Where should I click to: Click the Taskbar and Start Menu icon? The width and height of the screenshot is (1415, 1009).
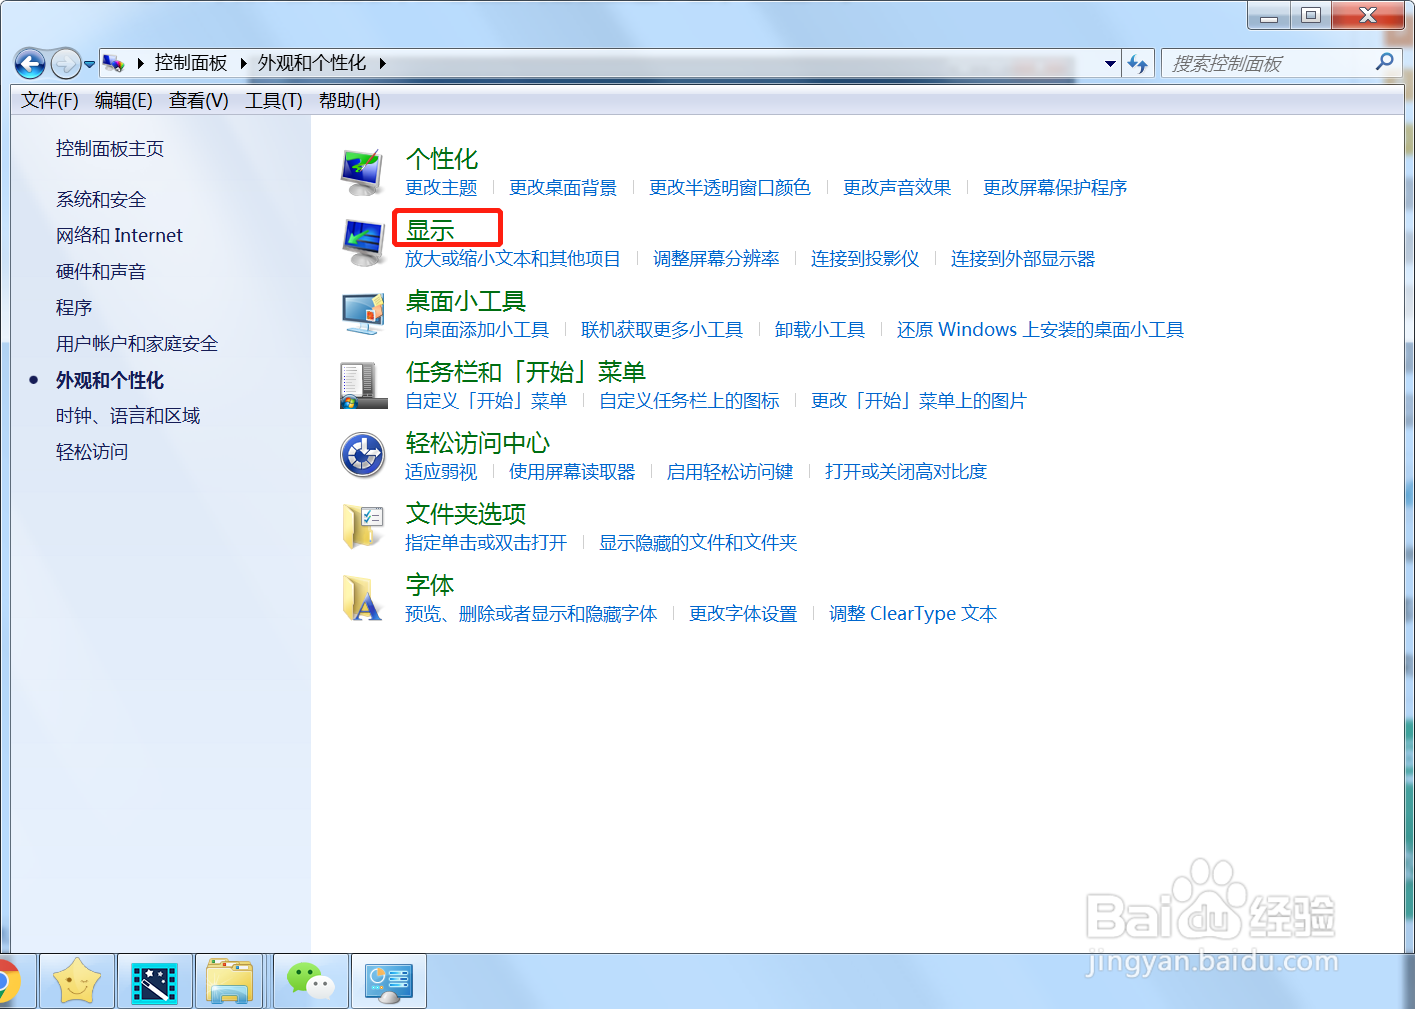tap(362, 383)
